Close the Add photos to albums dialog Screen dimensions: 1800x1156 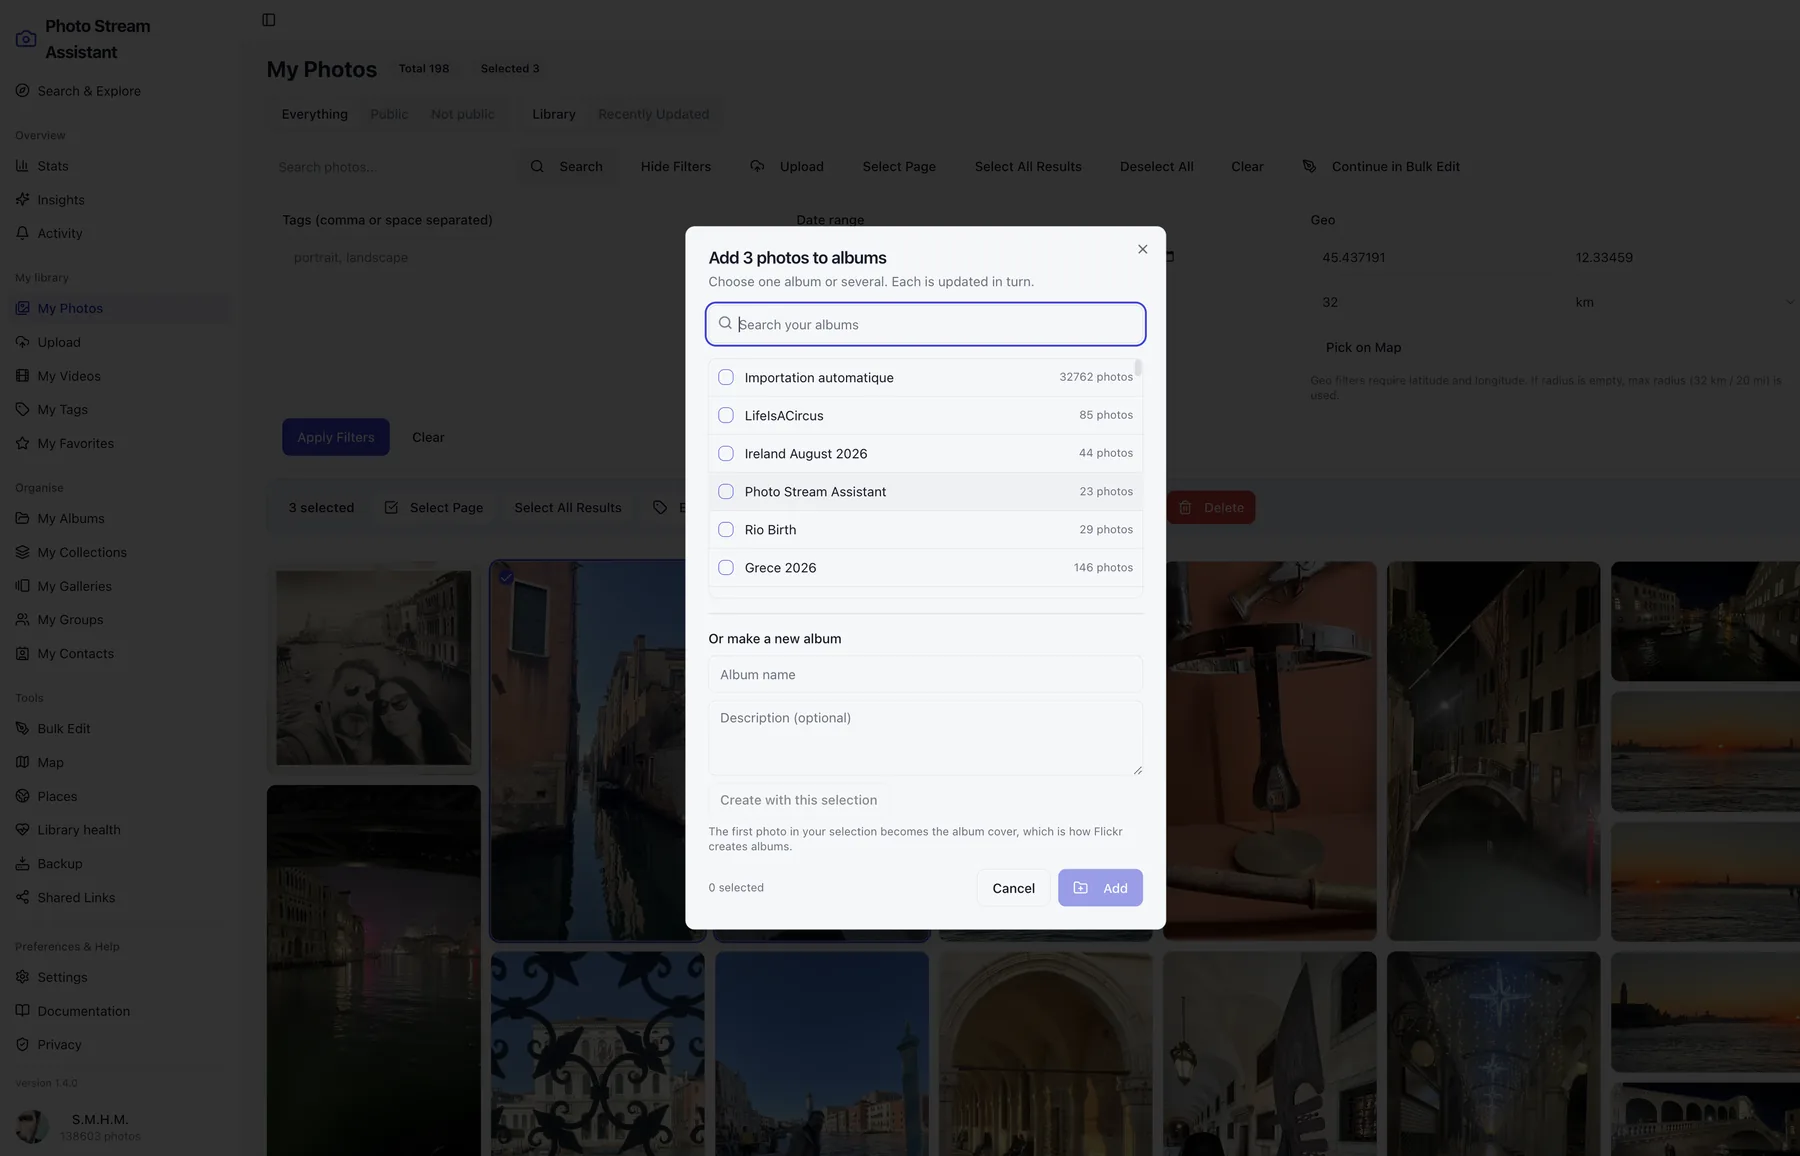click(x=1142, y=249)
